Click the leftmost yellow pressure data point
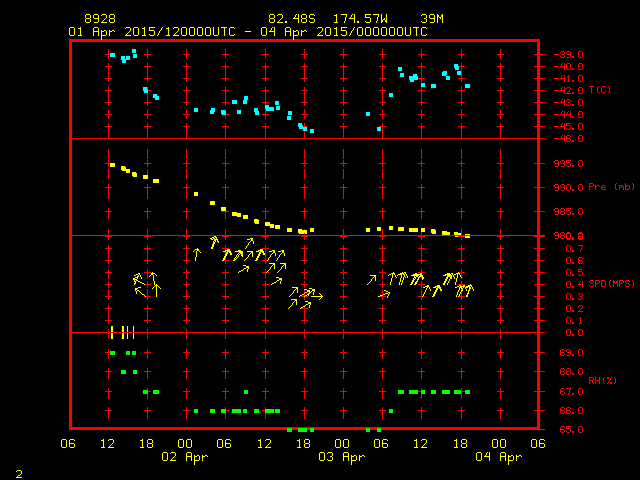The width and height of the screenshot is (640, 480). (x=112, y=165)
